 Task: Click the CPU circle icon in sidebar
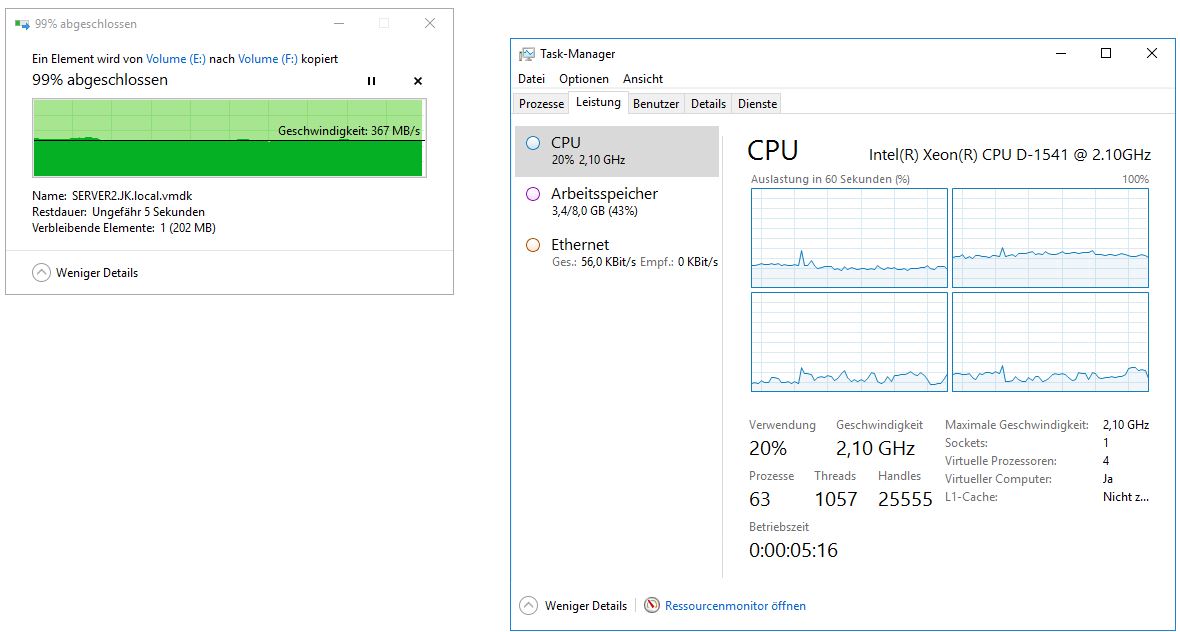coord(533,143)
